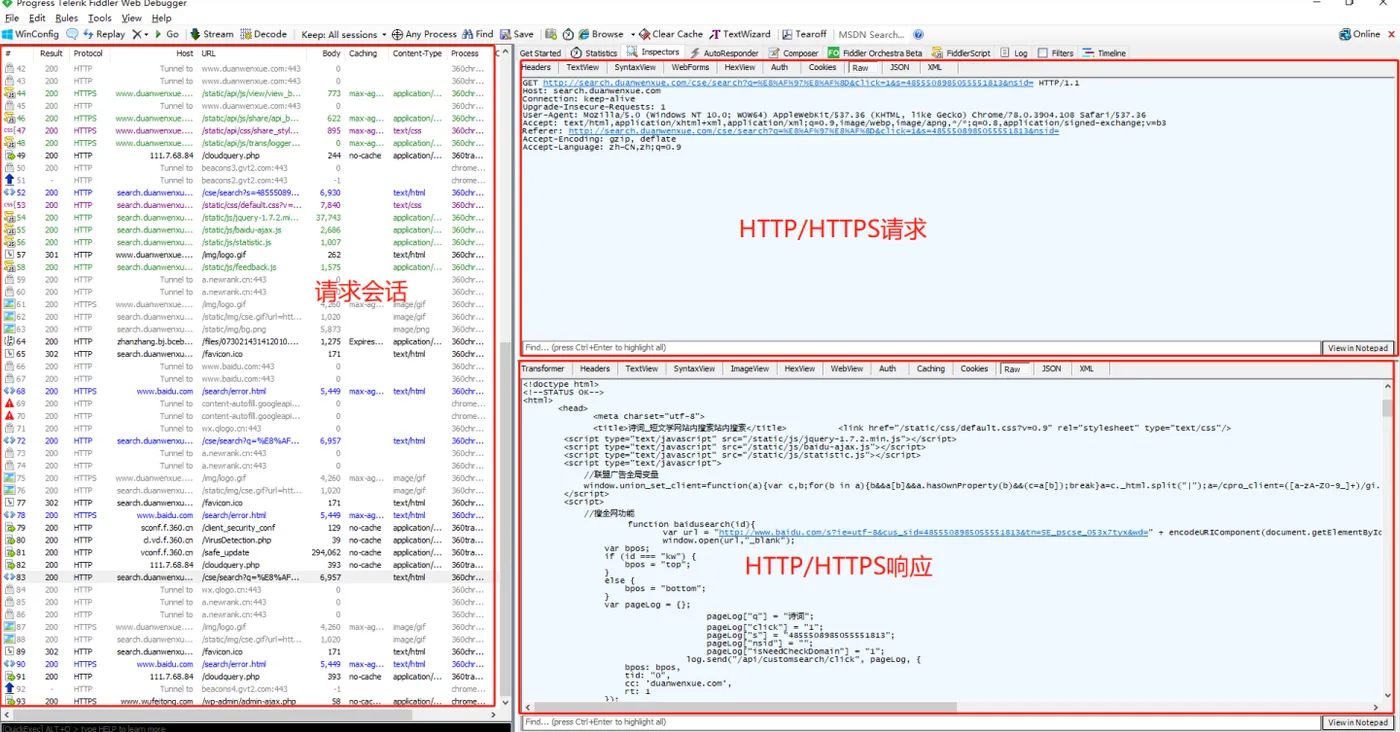The width and height of the screenshot is (1400, 732).
Task: Expand the Remove (X) dropdown arrow
Action: [146, 34]
